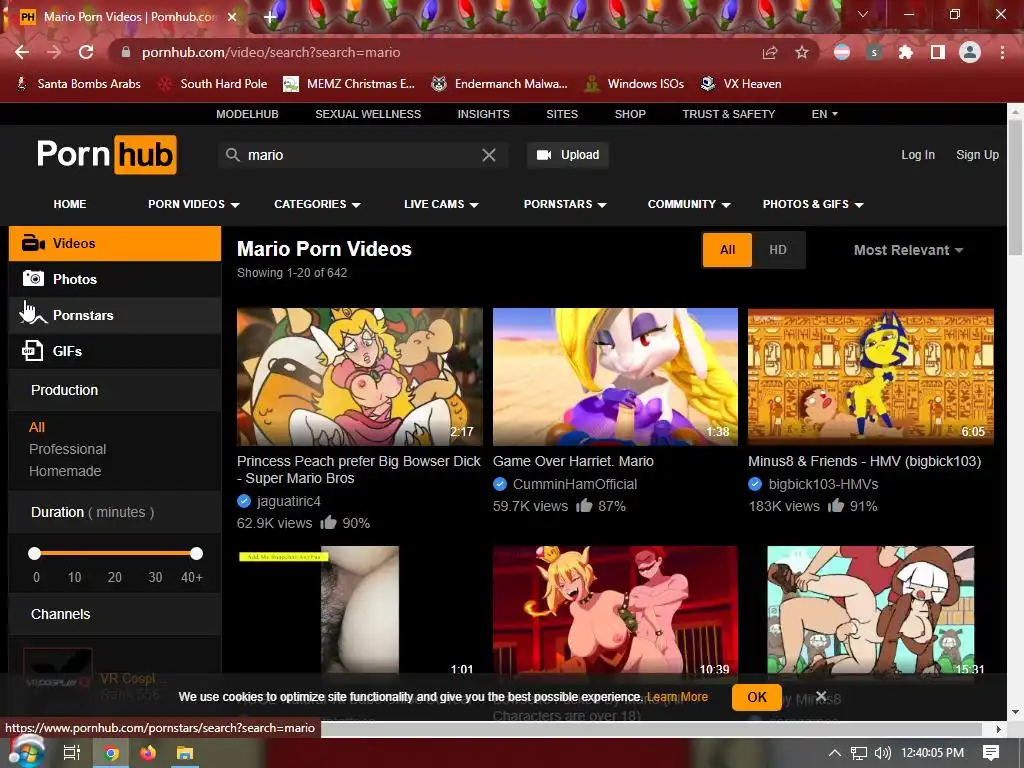Image resolution: width=1024 pixels, height=768 pixels.
Task: Open the notification center icon
Action: click(991, 753)
